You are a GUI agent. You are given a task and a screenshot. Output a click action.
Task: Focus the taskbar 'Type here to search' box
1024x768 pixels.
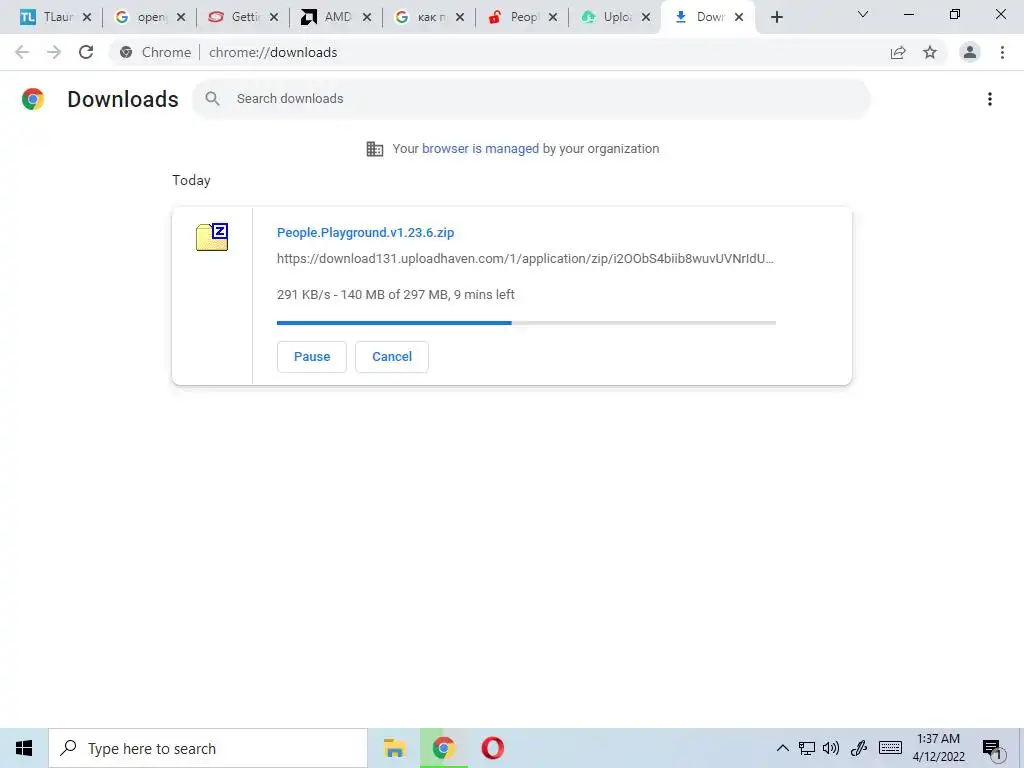point(208,748)
